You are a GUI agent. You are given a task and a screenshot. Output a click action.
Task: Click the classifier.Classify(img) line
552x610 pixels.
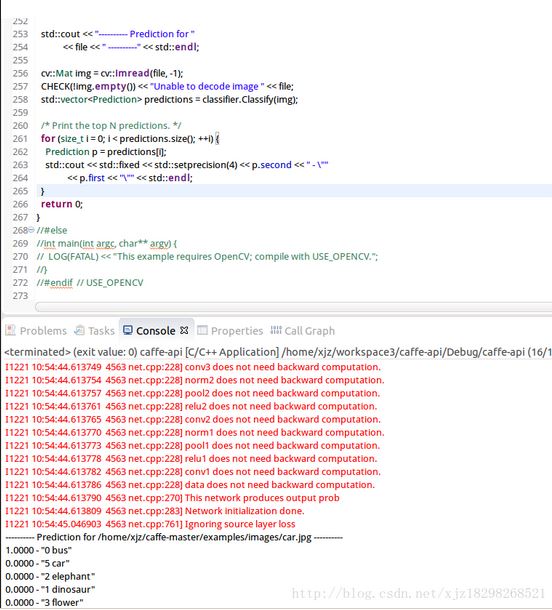point(169,100)
